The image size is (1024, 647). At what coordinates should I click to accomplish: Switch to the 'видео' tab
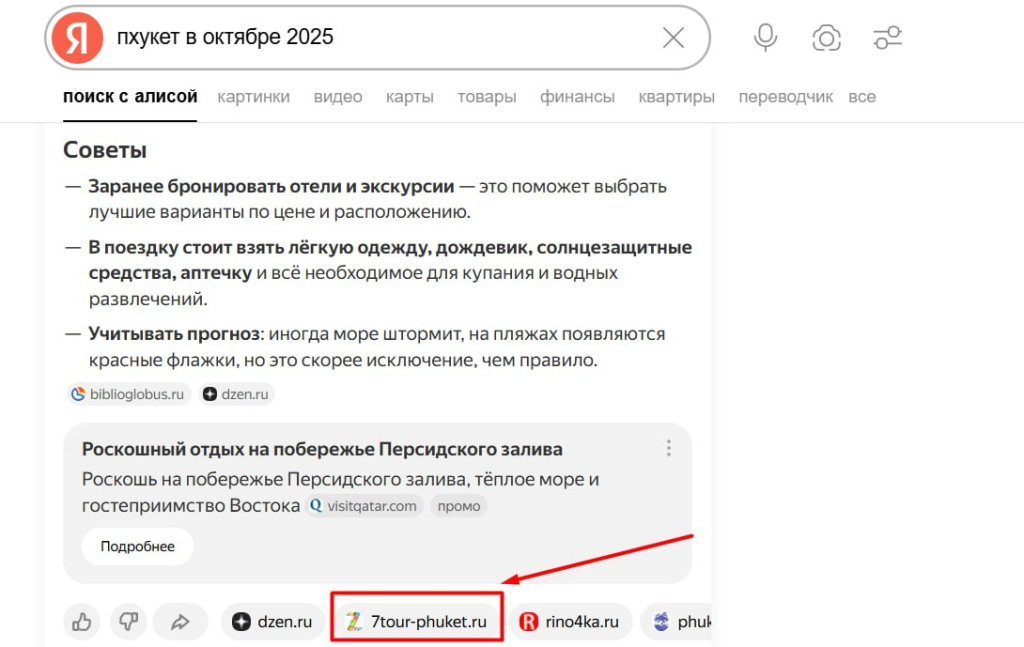(x=338, y=97)
